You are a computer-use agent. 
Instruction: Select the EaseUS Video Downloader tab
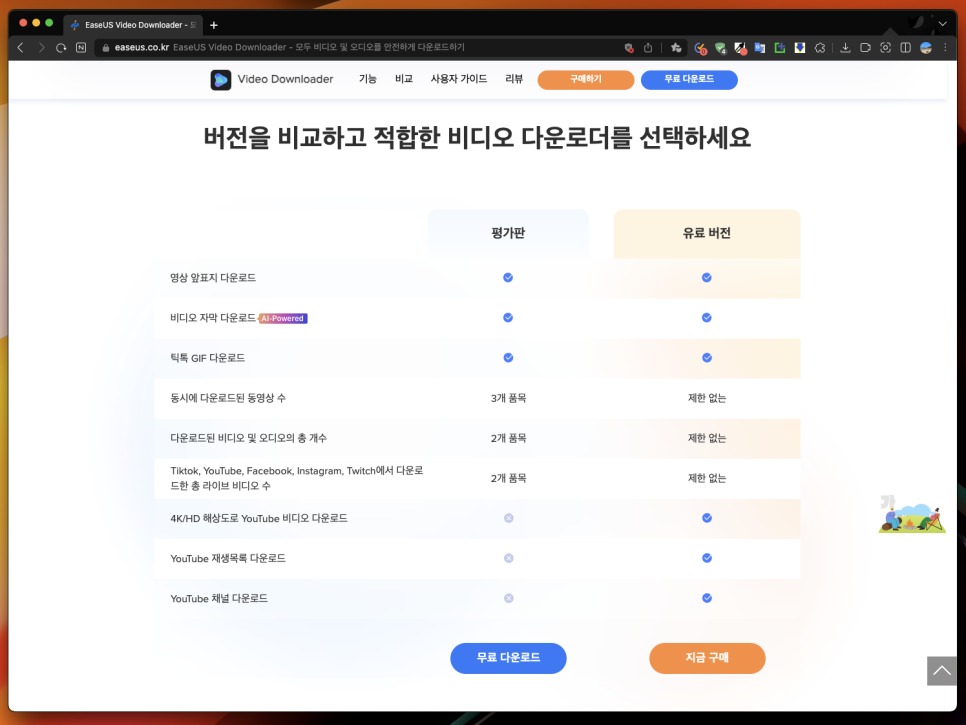coord(133,25)
